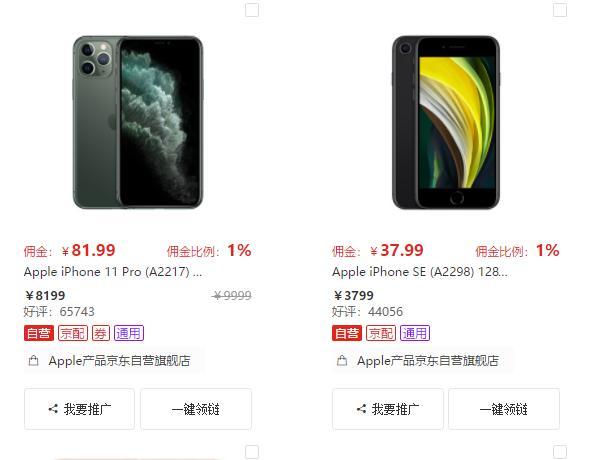Image resolution: width=603 pixels, height=460 pixels.
Task: Click the purple 通用 tag under iPhone SE
Action: click(x=415, y=333)
